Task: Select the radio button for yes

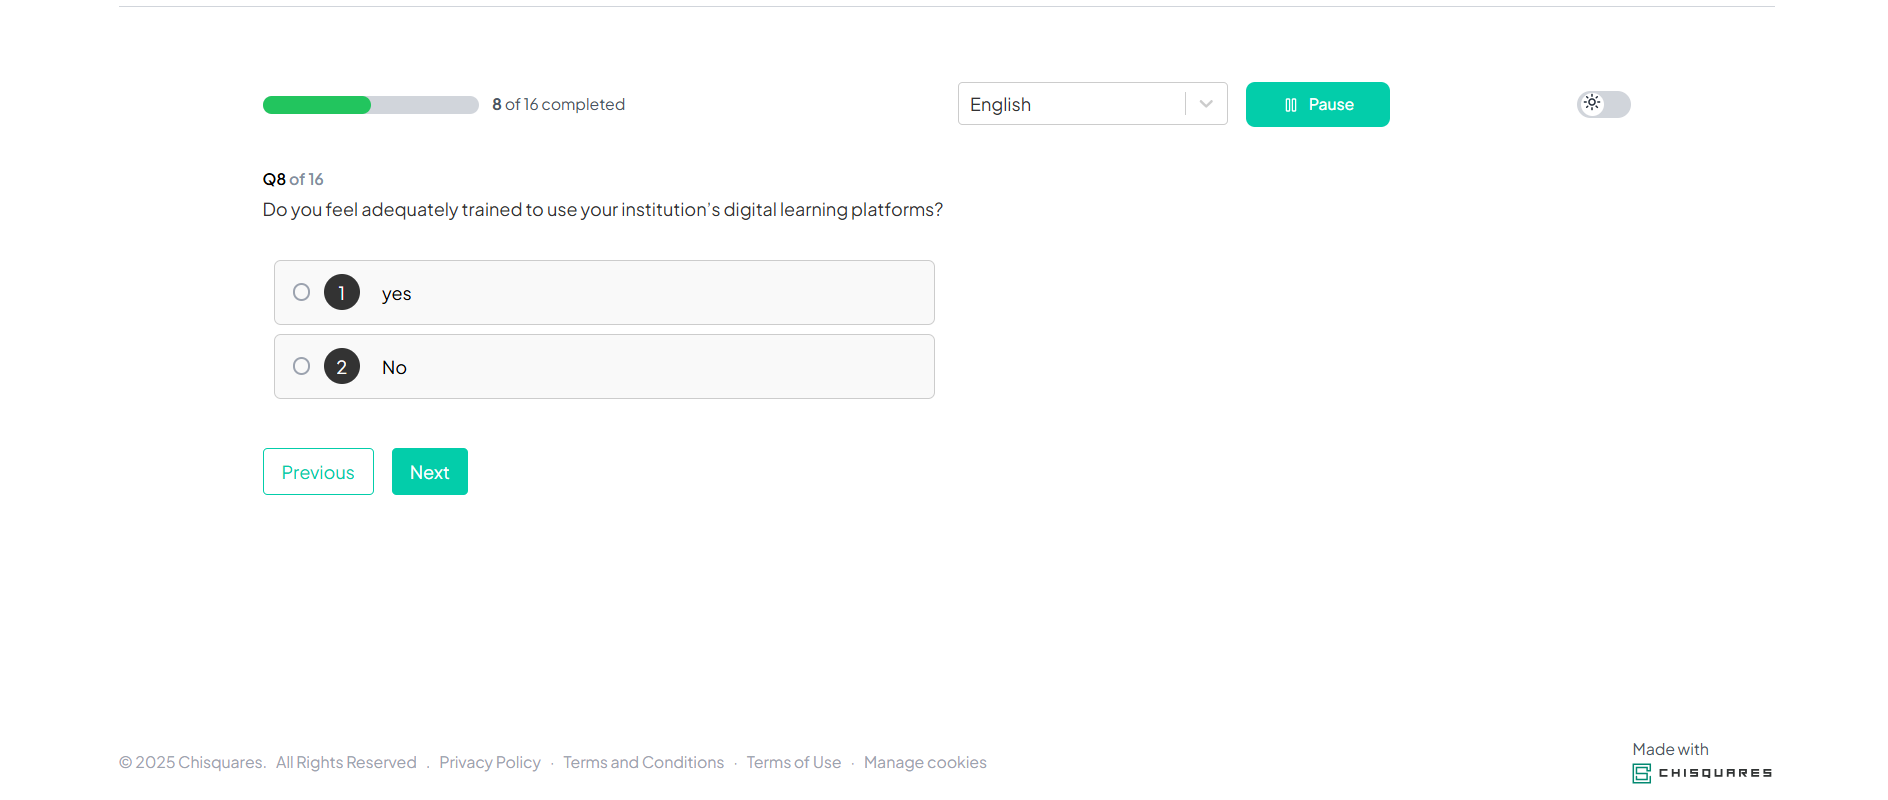Action: pos(301,292)
